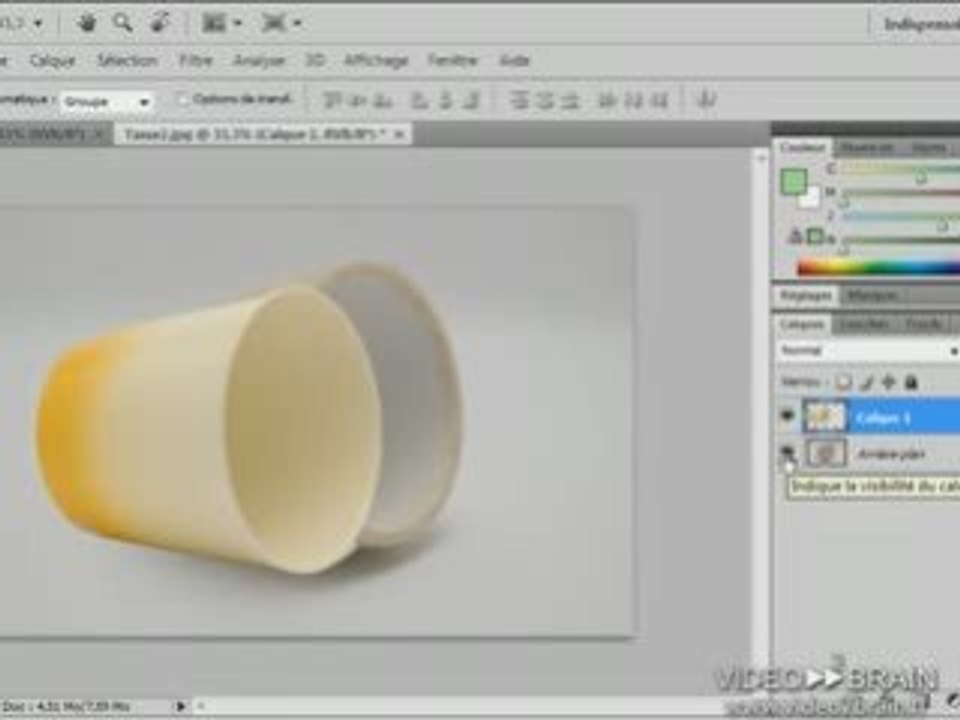Close the first document tab
Image resolution: width=960 pixels, height=720 pixels.
tap(99, 134)
